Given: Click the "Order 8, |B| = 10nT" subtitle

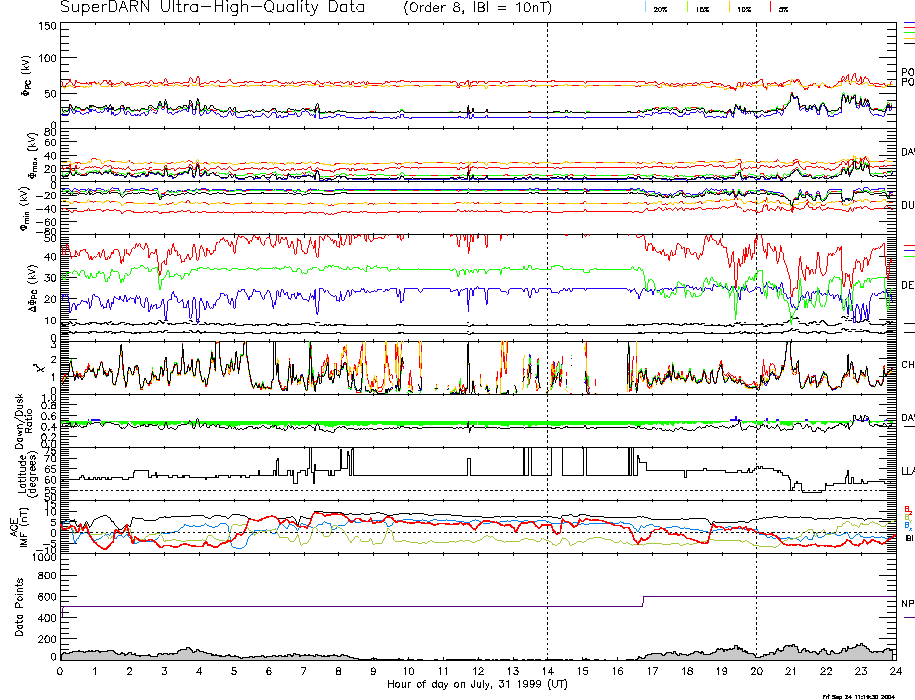Looking at the screenshot, I should click(476, 8).
